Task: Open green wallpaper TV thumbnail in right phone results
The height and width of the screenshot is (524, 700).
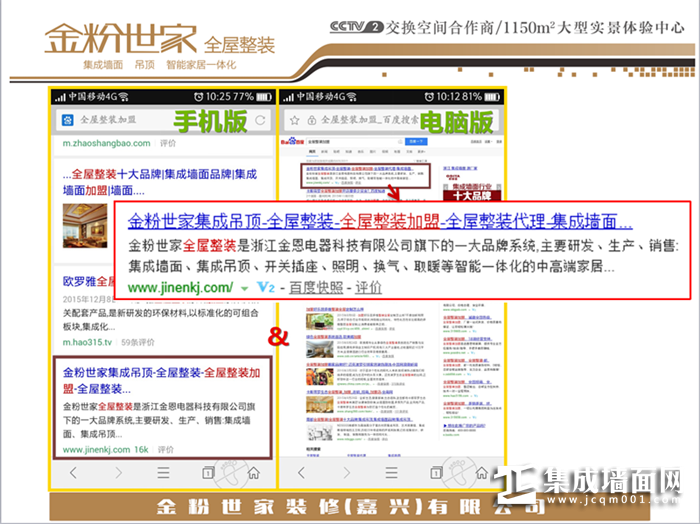Action: 320,321
